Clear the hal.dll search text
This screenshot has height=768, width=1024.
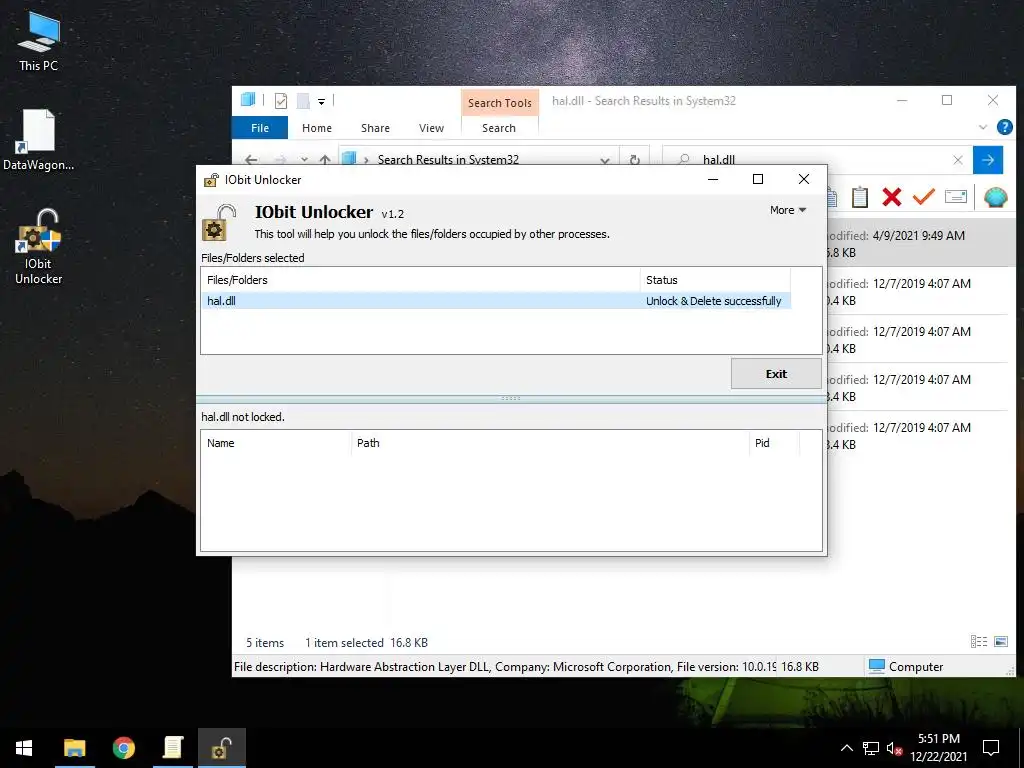[957, 159]
